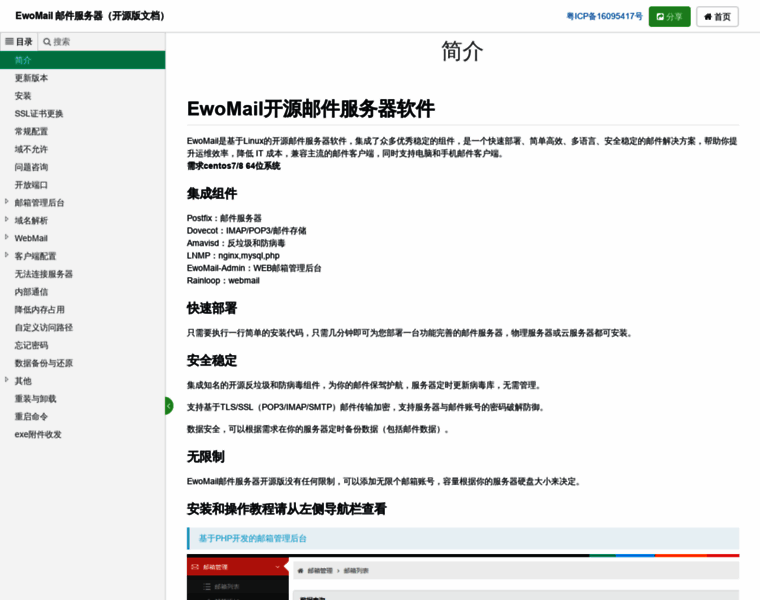This screenshot has width=760, height=600.
Task: Open the 开放端口 page
Action: (x=31, y=185)
